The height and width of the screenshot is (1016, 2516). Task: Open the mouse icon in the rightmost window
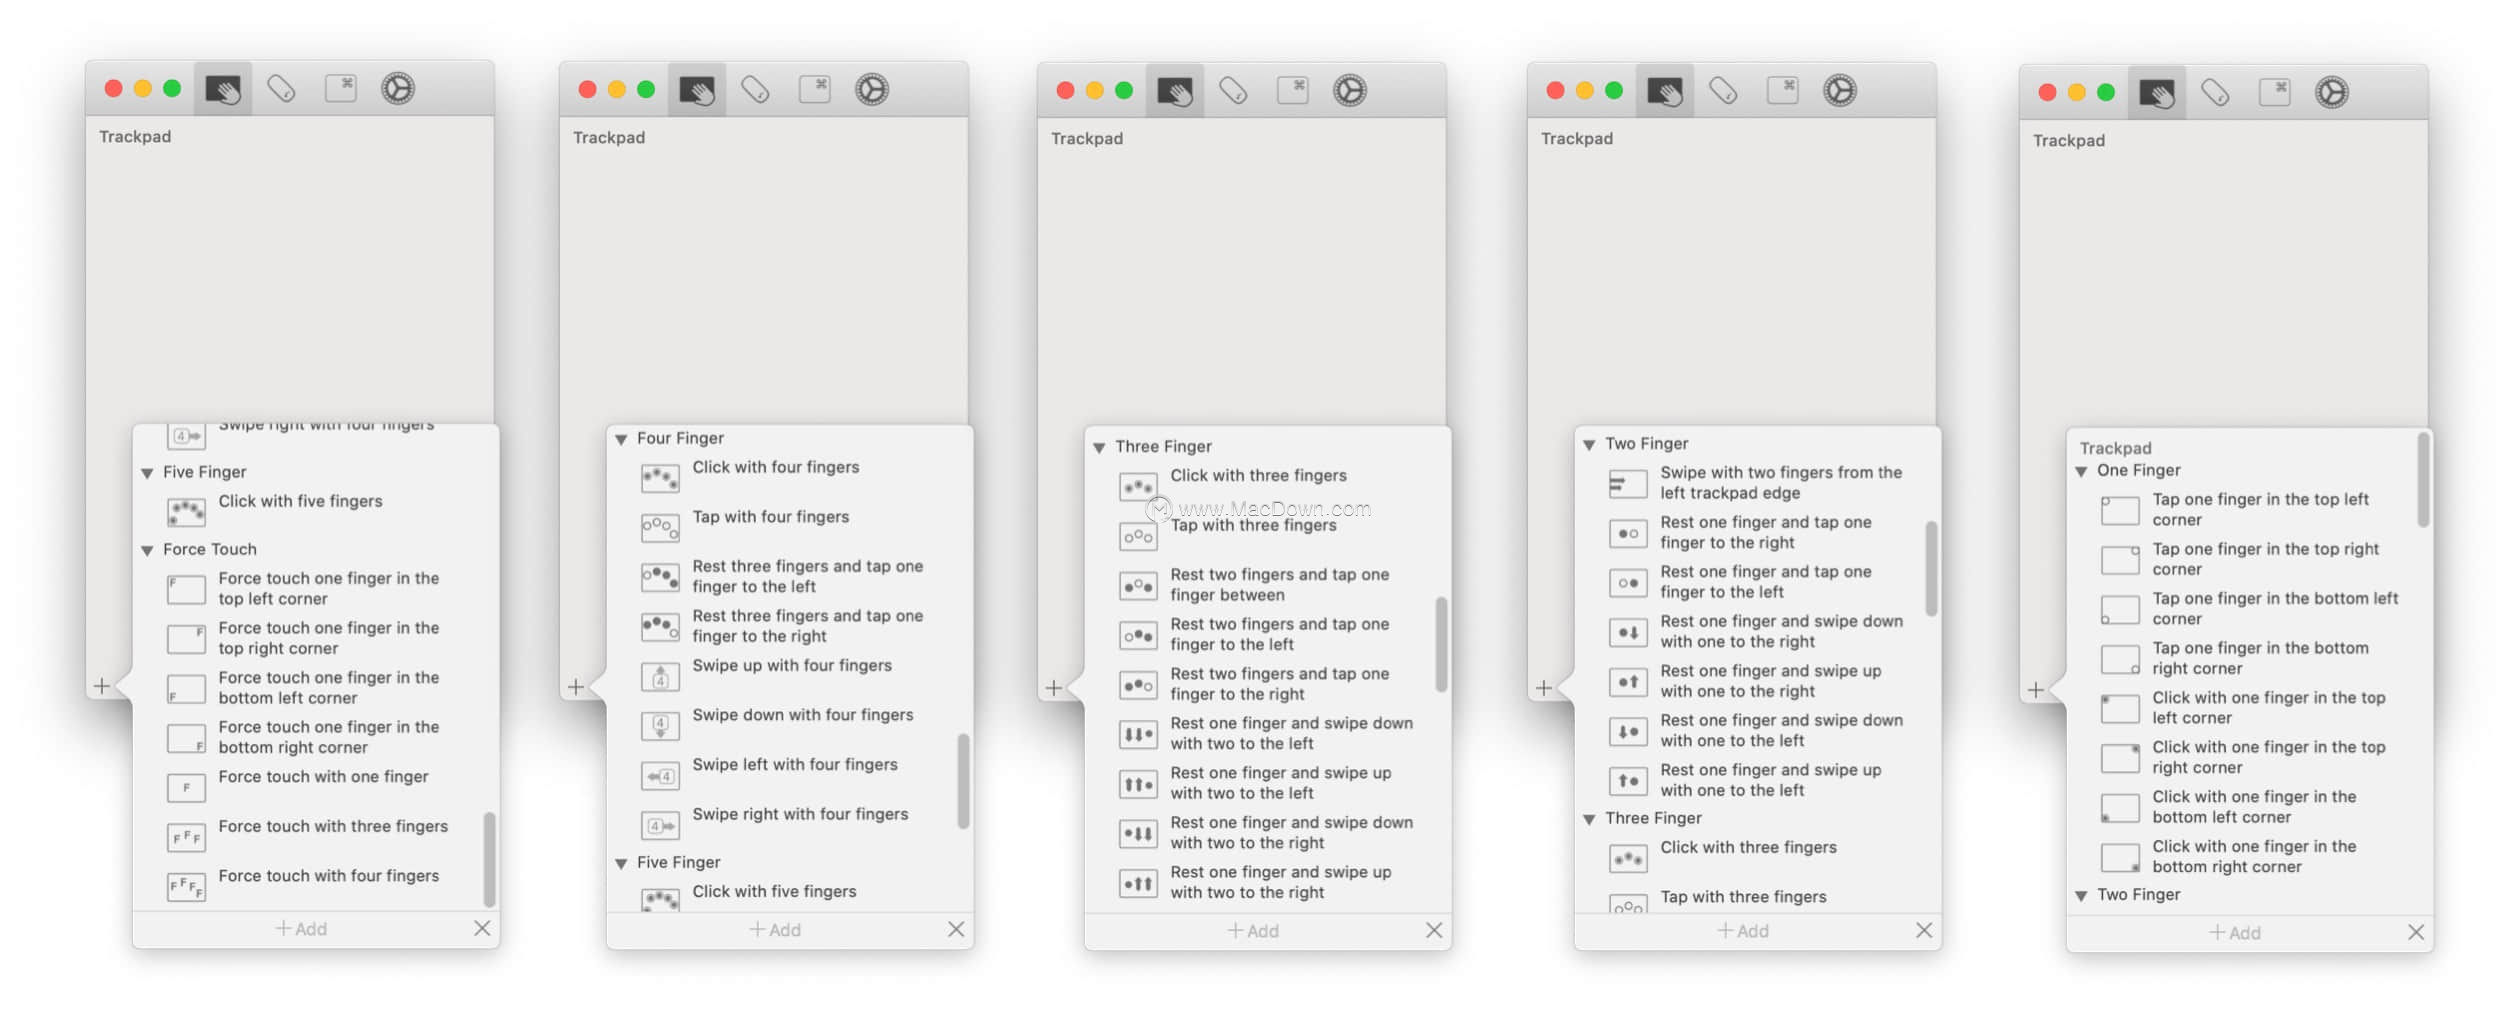tap(2215, 93)
